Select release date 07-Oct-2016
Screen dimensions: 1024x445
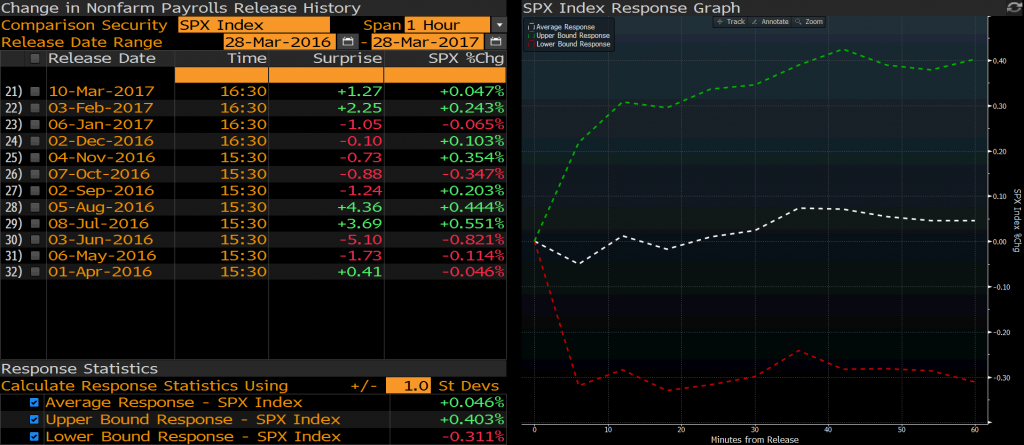click(x=99, y=174)
